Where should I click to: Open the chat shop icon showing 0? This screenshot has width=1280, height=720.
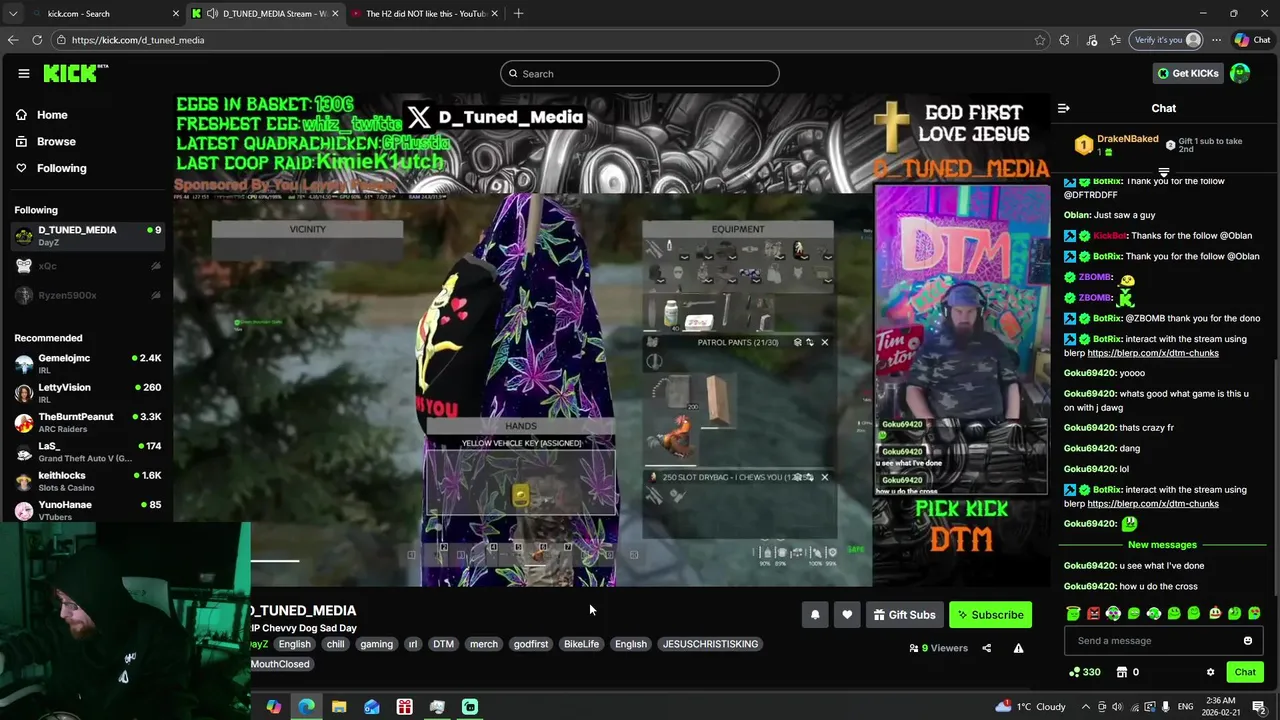pos(1127,672)
